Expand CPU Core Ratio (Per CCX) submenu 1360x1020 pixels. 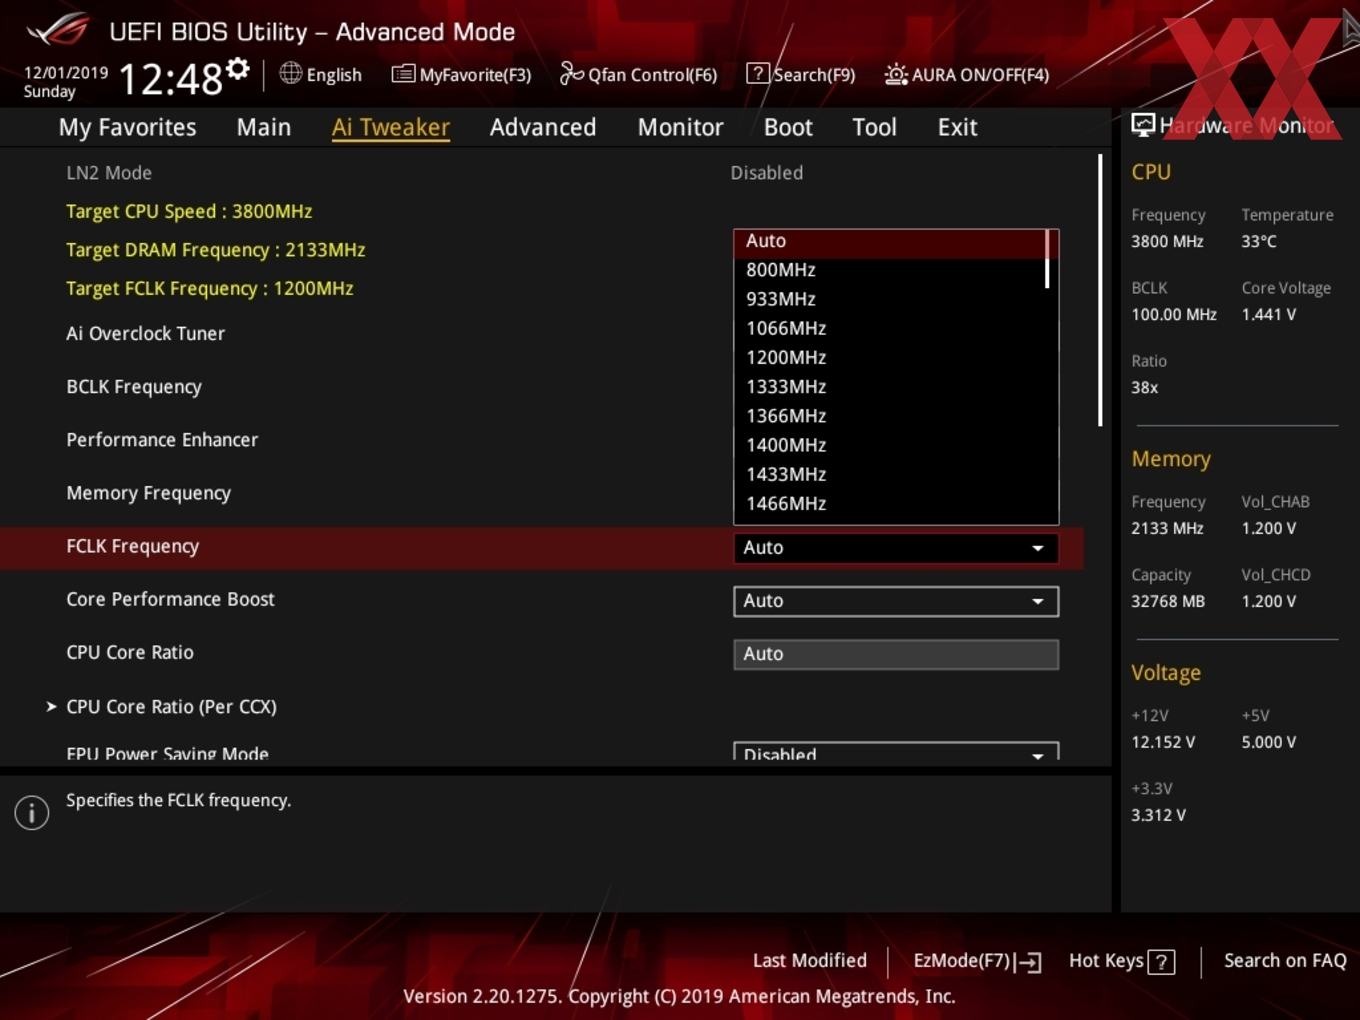click(171, 707)
